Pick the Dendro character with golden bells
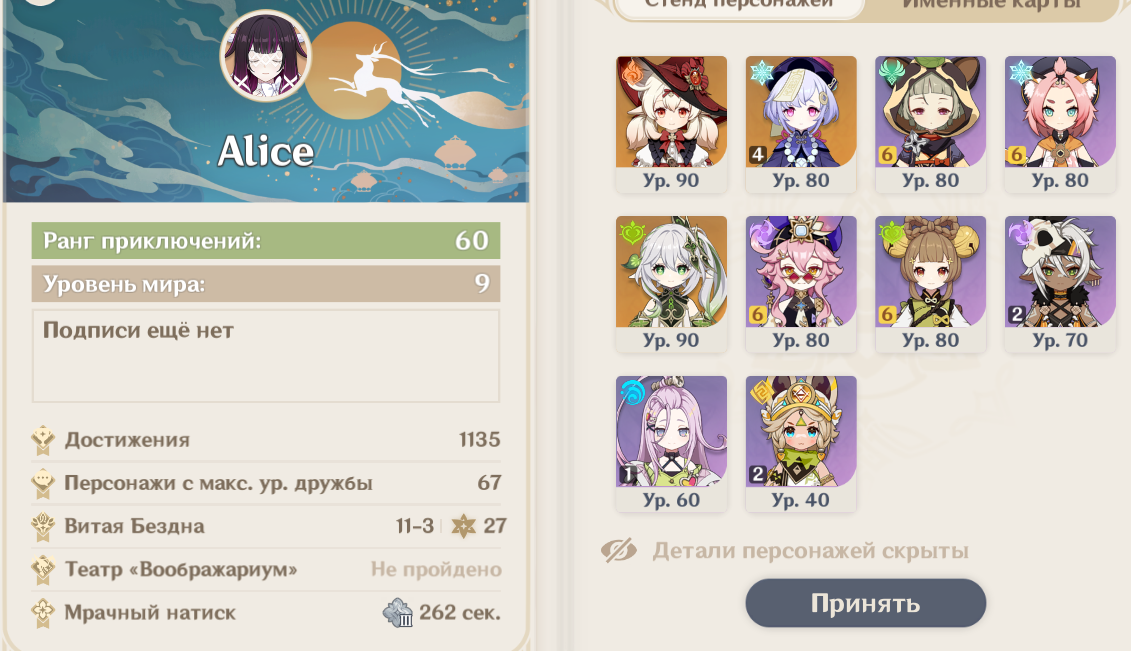 [x=930, y=283]
